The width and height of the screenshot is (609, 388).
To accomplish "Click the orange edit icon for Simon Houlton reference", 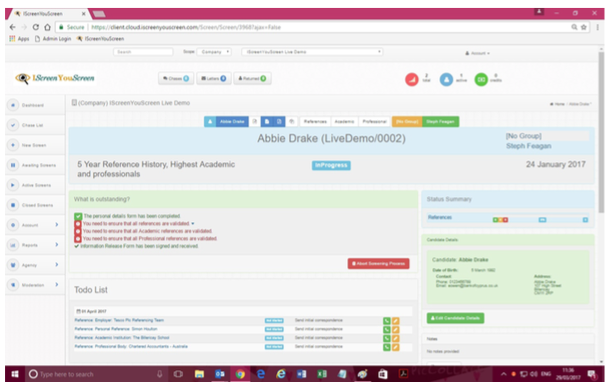I will [395, 330].
